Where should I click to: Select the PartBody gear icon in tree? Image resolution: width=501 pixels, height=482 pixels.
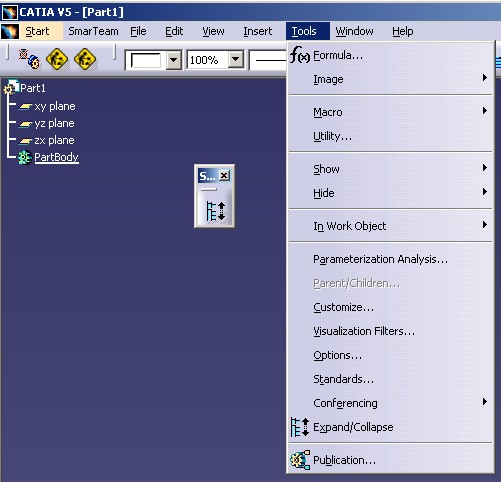[25, 157]
